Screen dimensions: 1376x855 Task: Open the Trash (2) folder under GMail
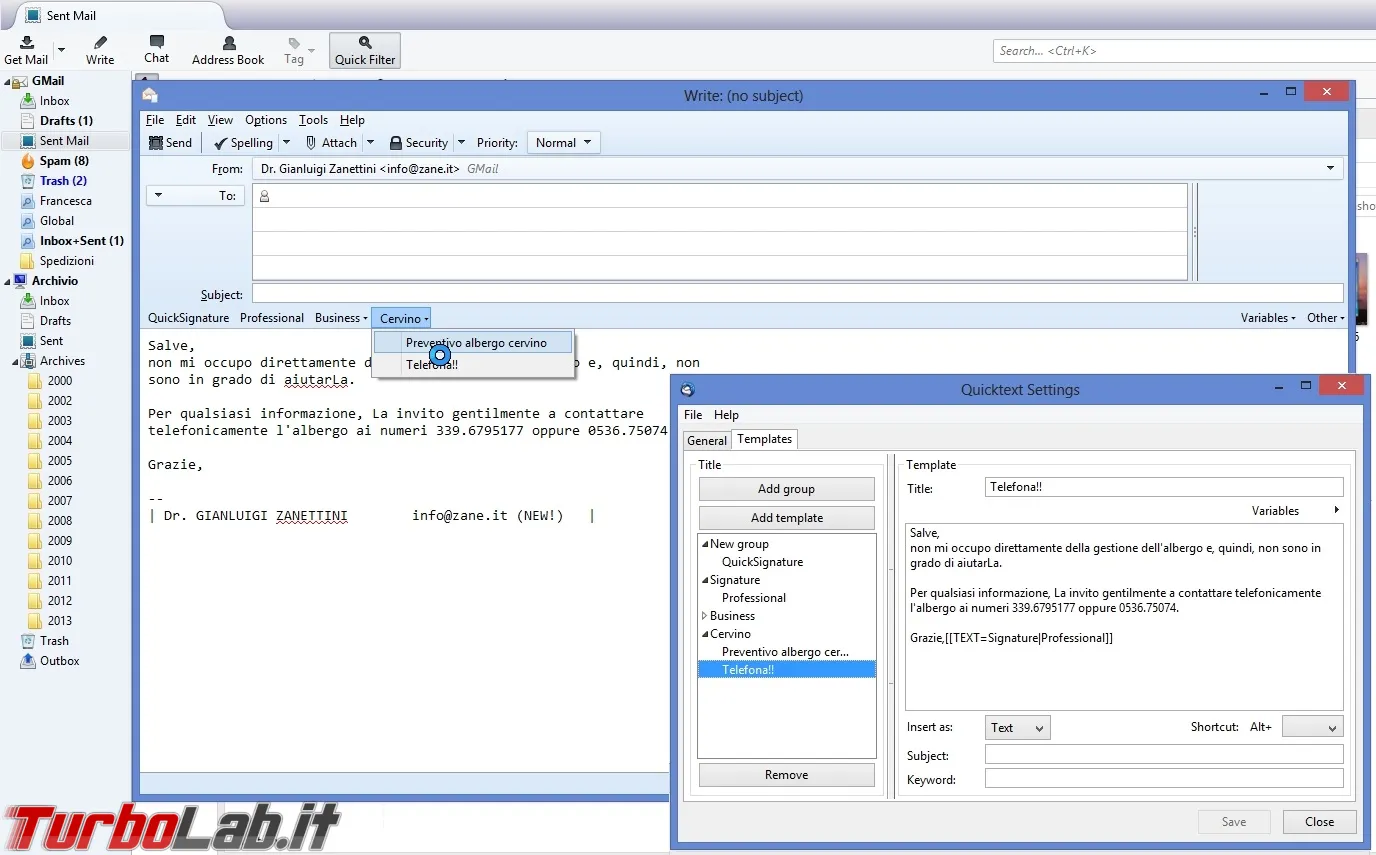click(63, 181)
